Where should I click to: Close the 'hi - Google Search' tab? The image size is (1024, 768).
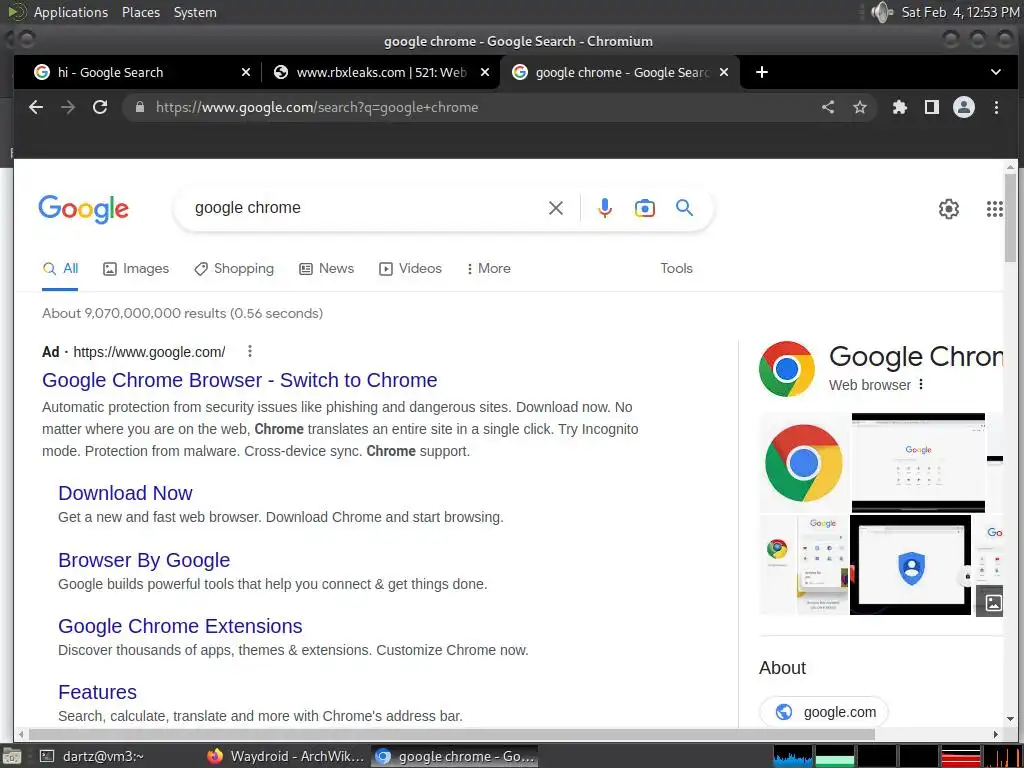(246, 72)
